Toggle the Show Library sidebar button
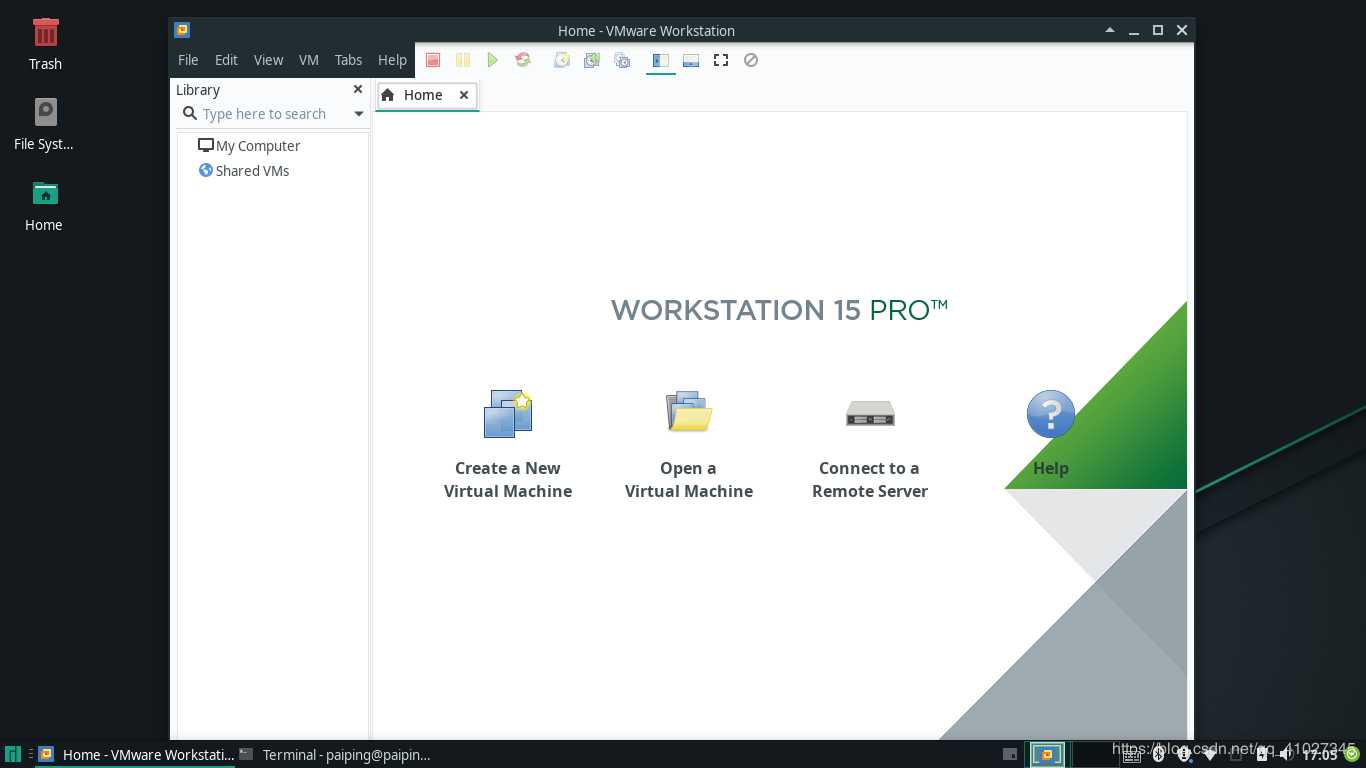 pos(660,60)
